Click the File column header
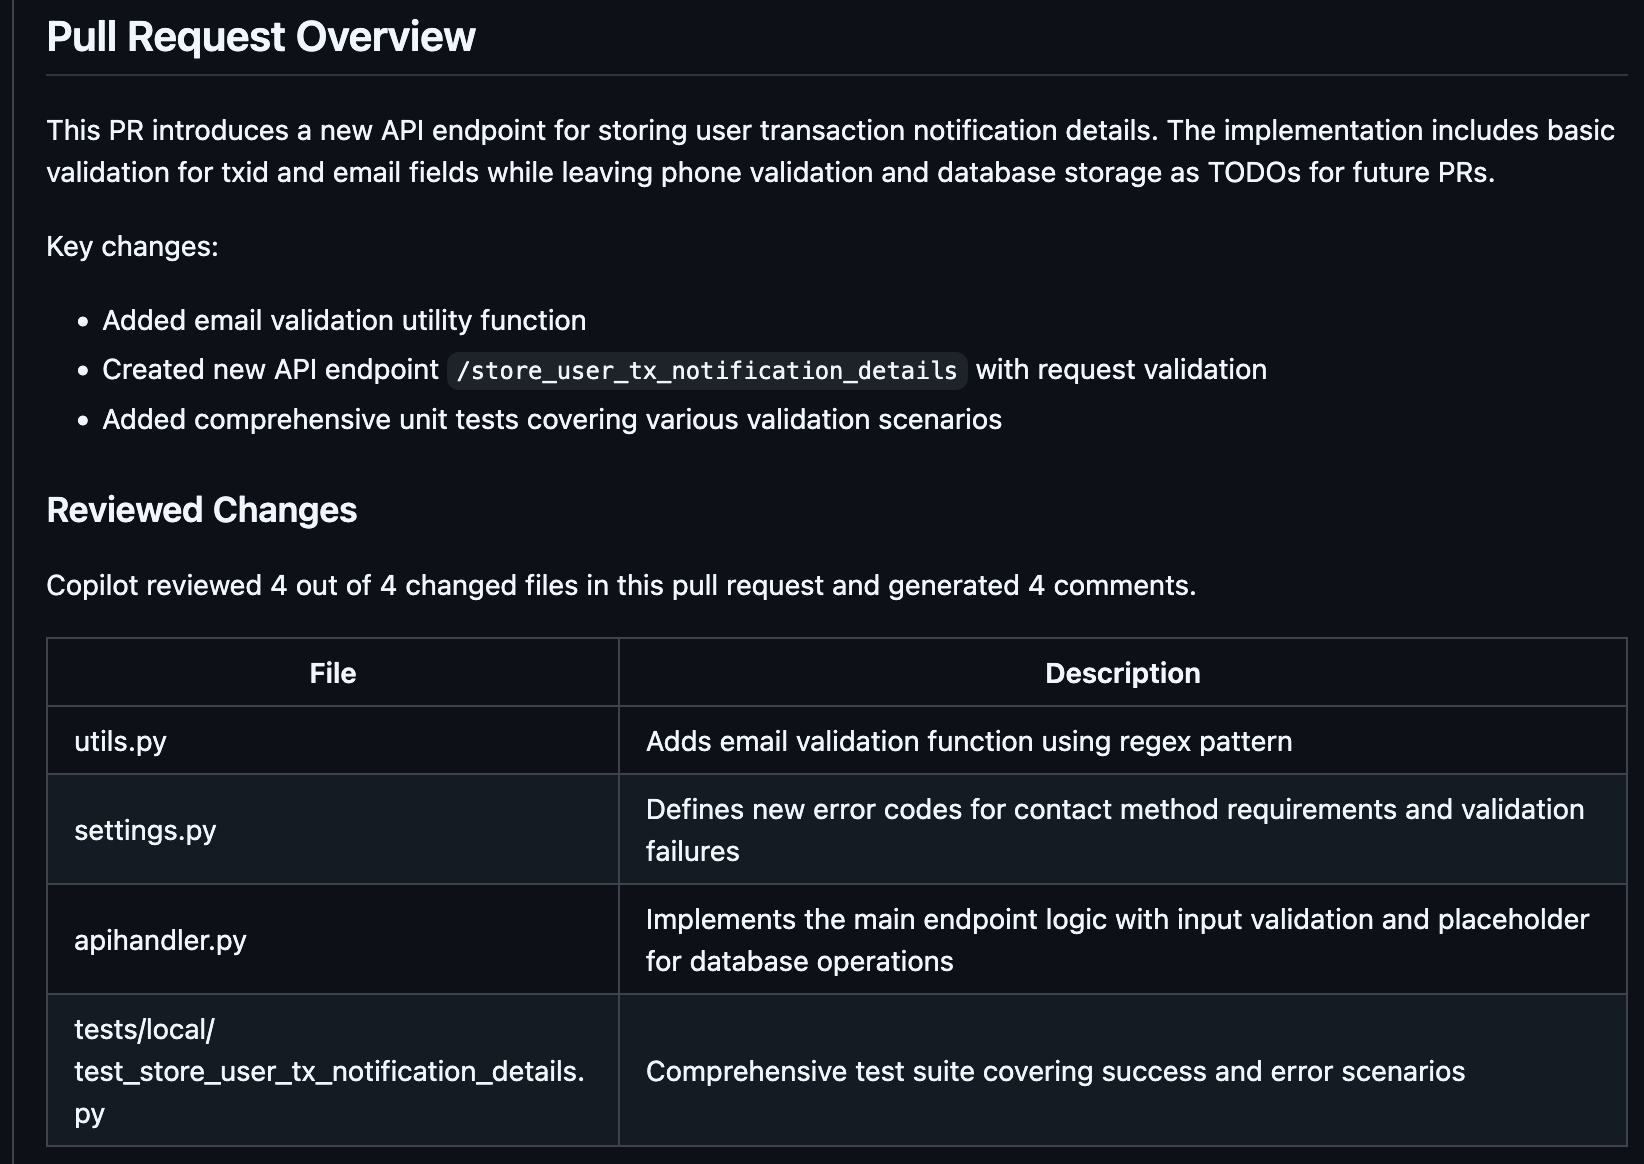Screen dimensions: 1644x1164 [332, 673]
